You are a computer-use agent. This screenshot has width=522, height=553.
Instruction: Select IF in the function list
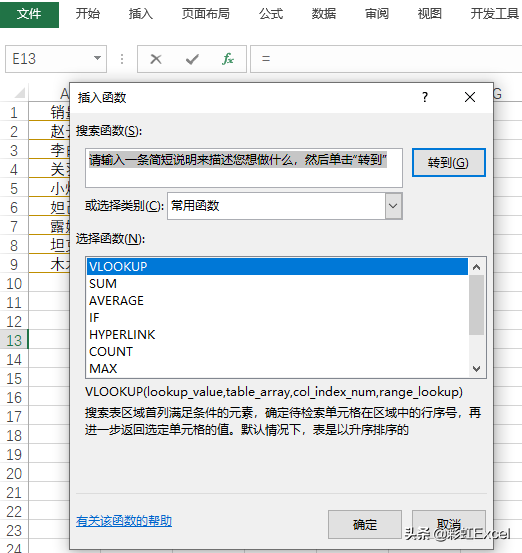pyautogui.click(x=277, y=317)
